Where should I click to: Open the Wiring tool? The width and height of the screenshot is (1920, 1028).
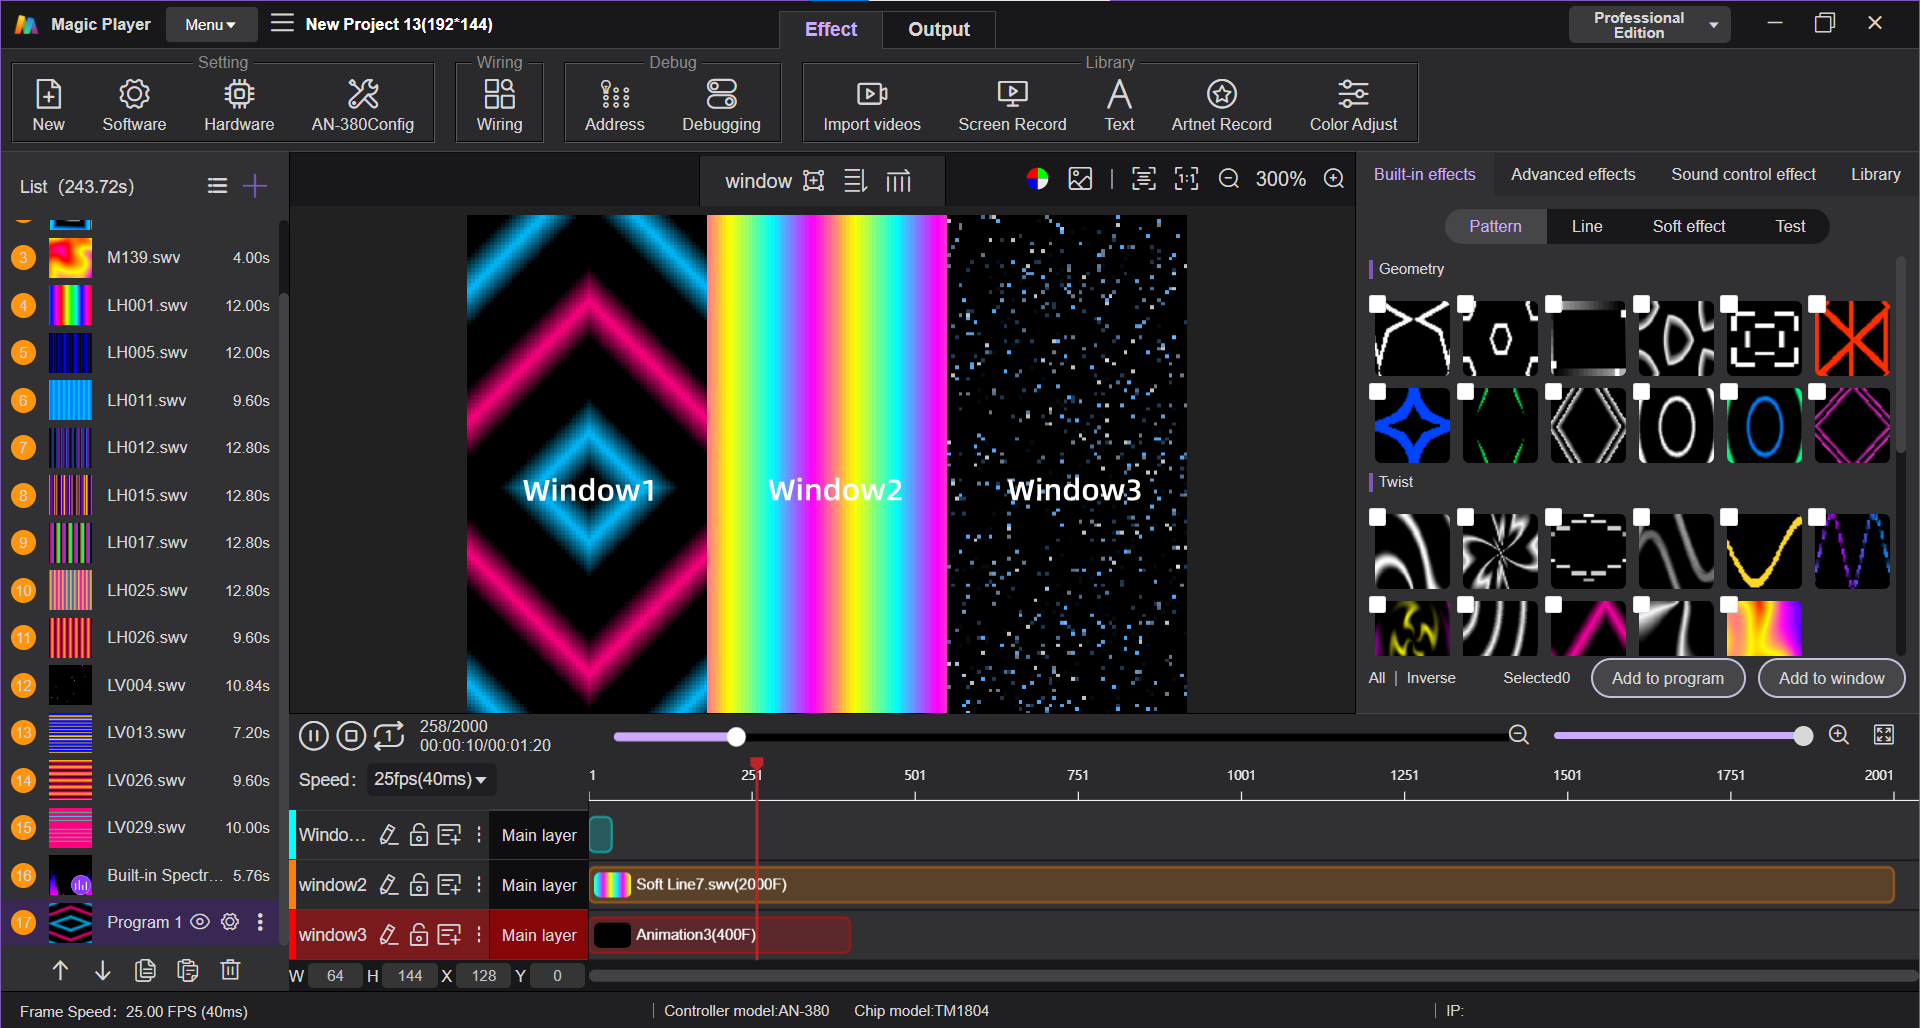[499, 104]
